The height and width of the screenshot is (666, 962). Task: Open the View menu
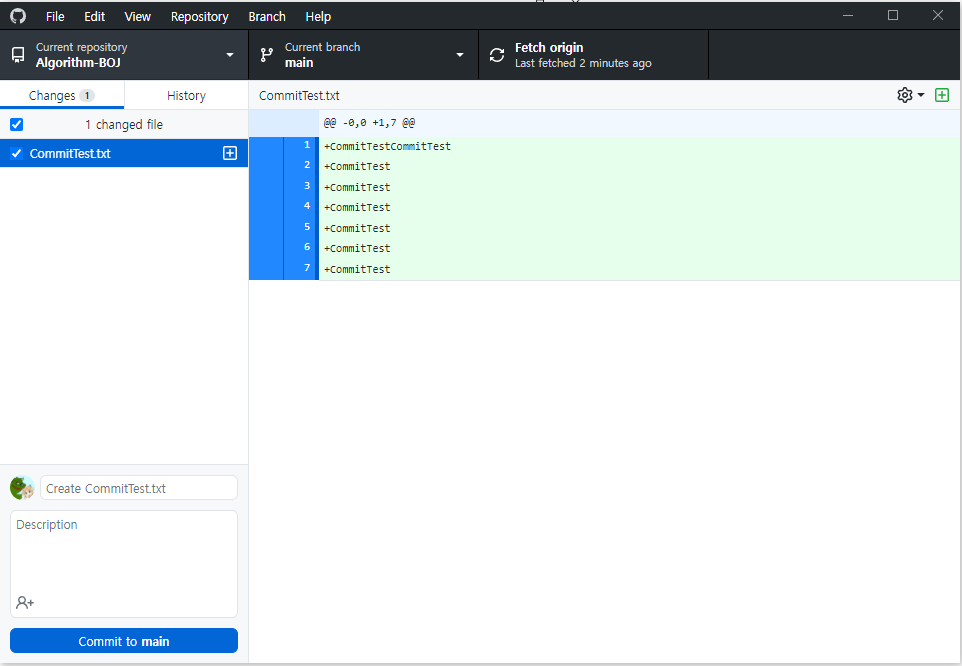coord(137,17)
